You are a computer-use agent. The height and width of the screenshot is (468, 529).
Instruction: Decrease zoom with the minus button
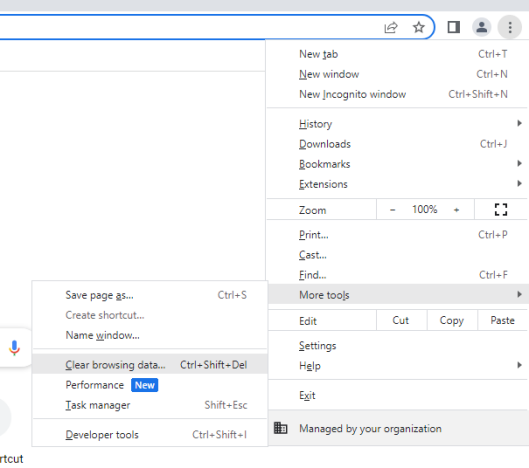pos(392,210)
